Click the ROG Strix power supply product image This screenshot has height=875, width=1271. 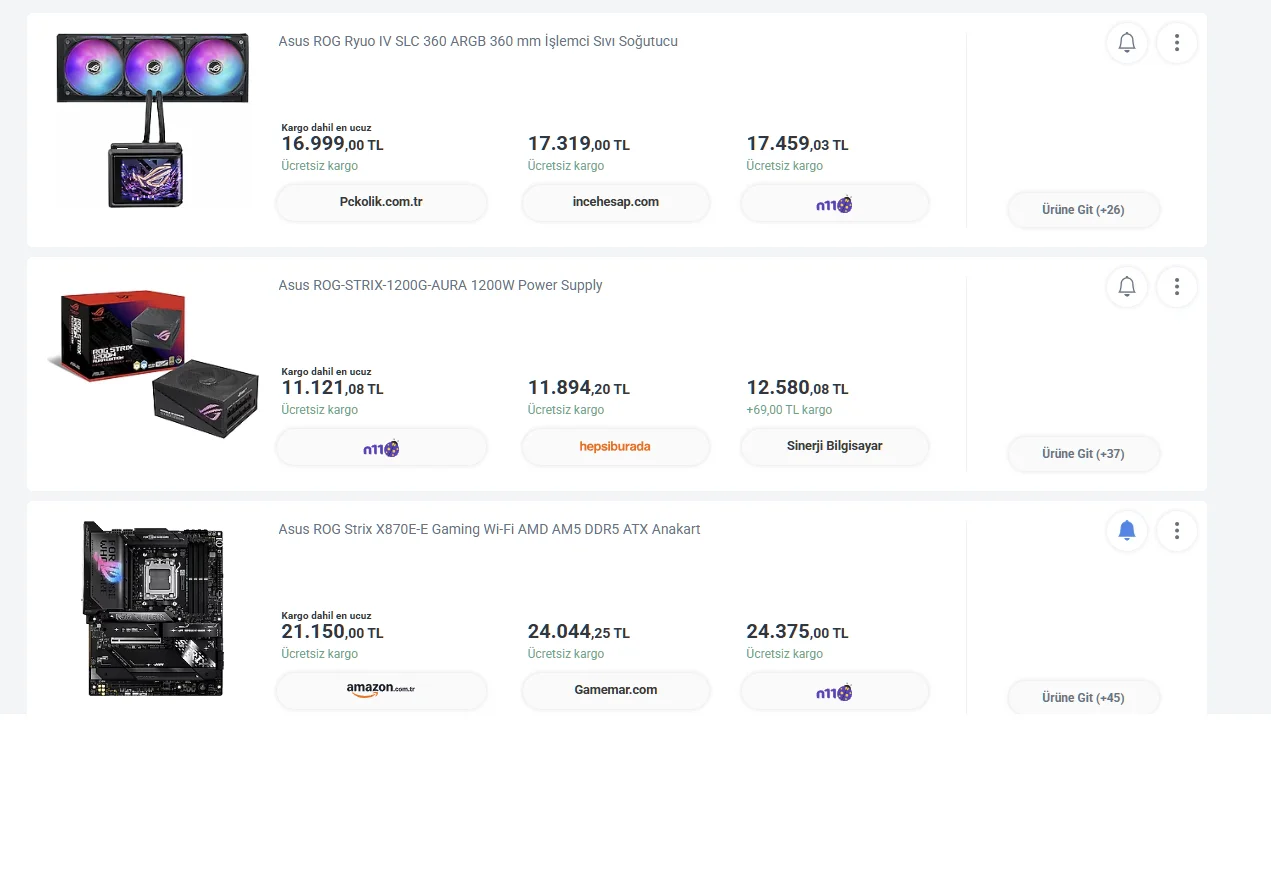pyautogui.click(x=153, y=363)
